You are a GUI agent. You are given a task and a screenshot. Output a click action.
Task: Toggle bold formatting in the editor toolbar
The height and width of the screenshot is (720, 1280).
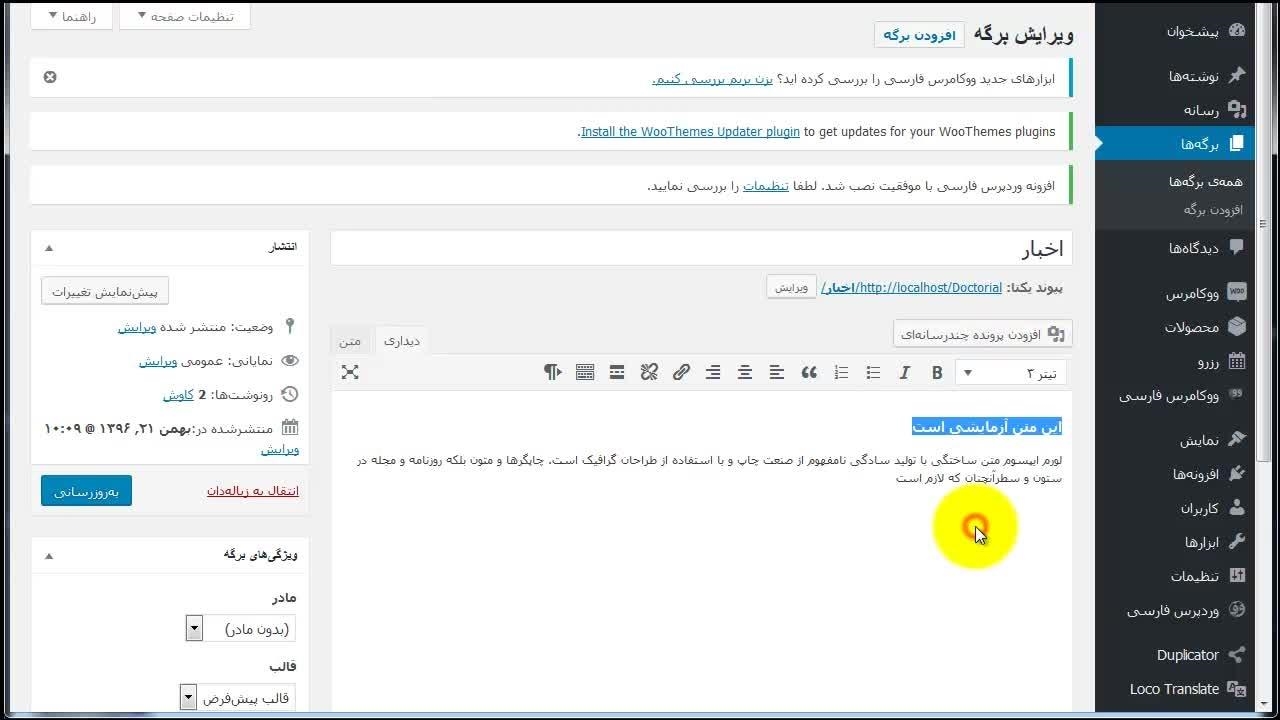click(937, 373)
